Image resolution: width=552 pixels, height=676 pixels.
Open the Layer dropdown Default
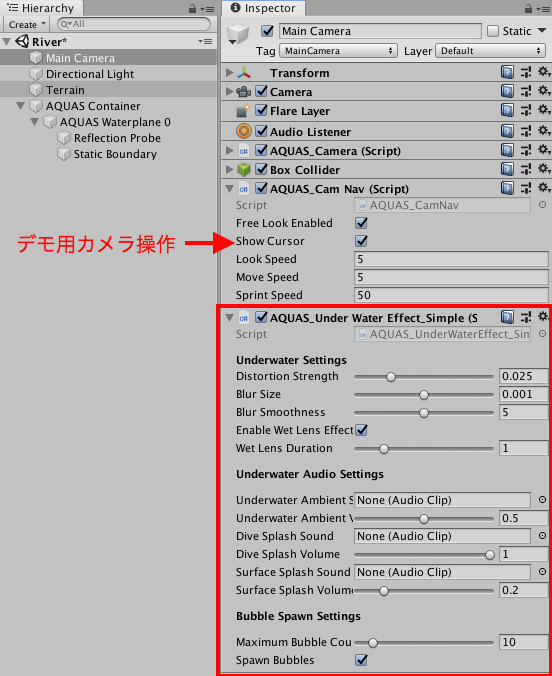click(x=490, y=51)
